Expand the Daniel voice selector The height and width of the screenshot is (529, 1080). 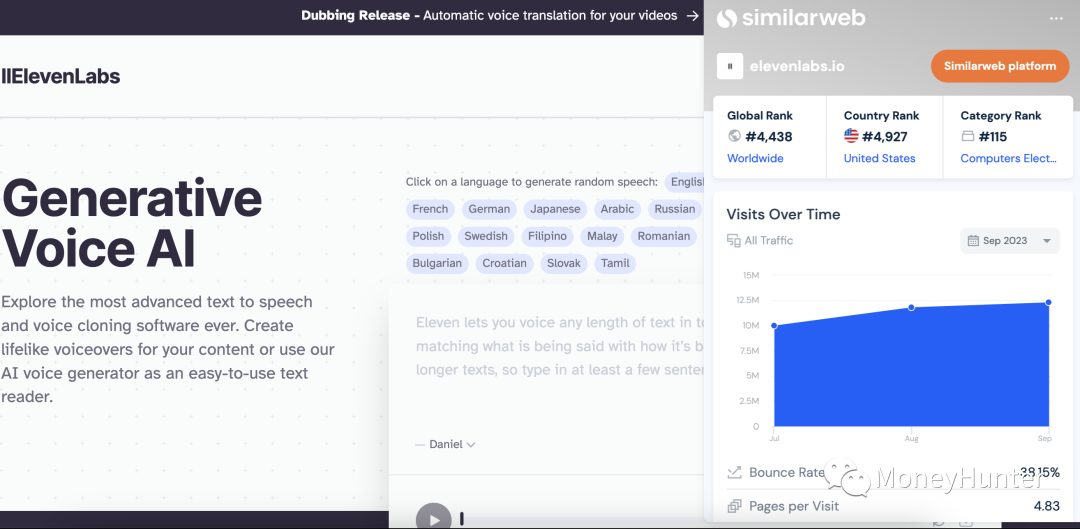click(x=452, y=444)
